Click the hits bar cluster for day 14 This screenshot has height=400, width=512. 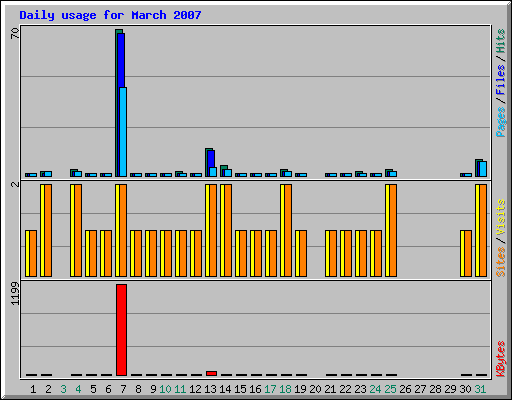pyautogui.click(x=226, y=171)
